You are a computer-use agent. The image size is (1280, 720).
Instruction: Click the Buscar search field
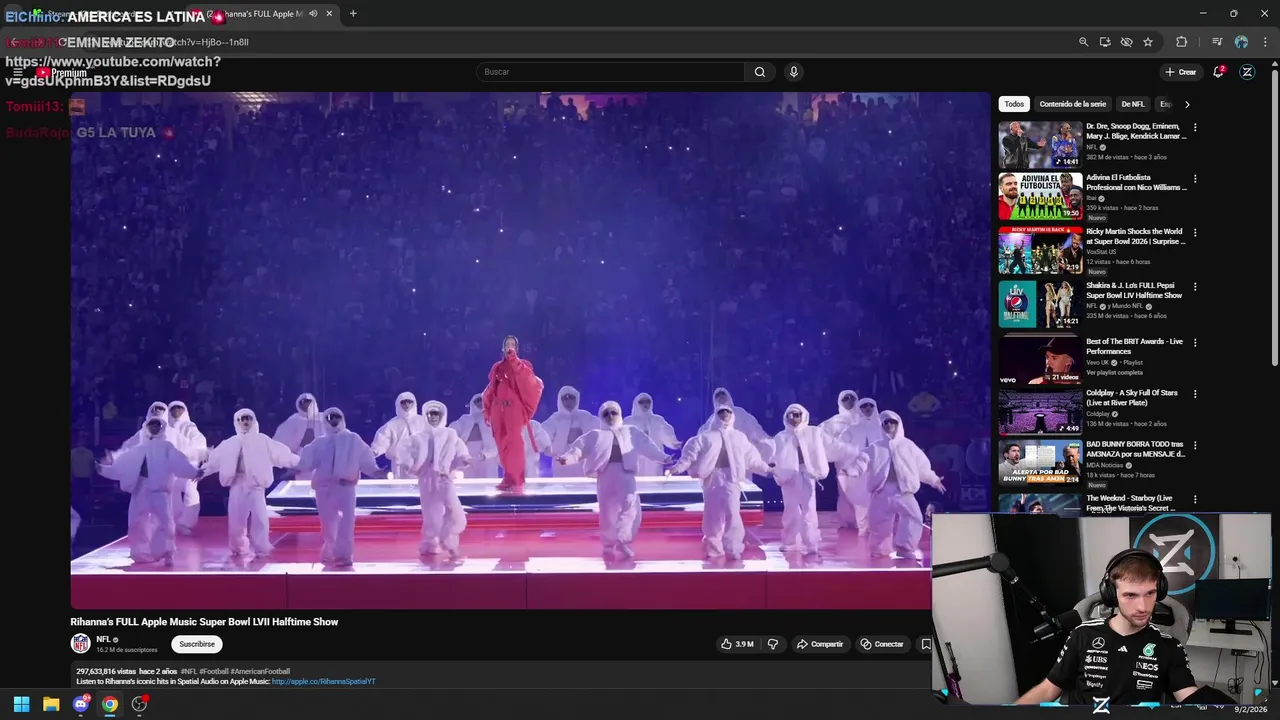610,72
